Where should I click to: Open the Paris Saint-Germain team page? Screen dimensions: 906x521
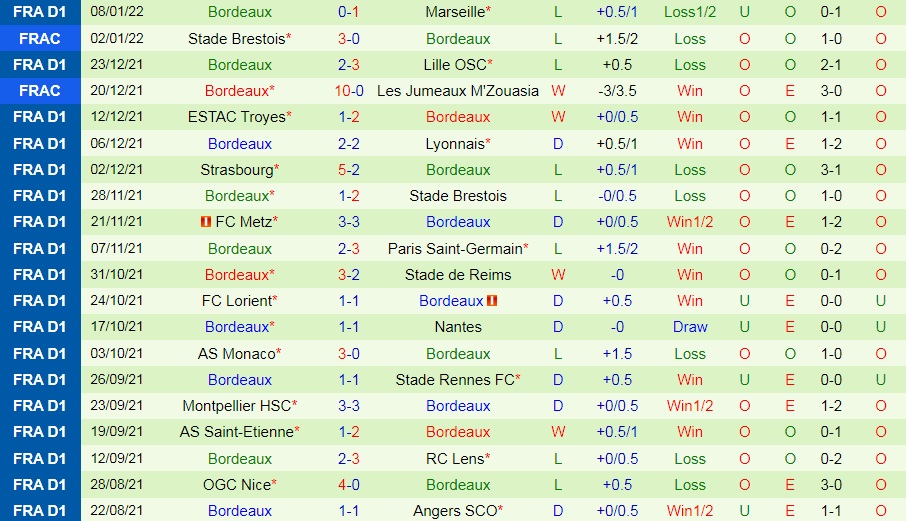click(455, 248)
